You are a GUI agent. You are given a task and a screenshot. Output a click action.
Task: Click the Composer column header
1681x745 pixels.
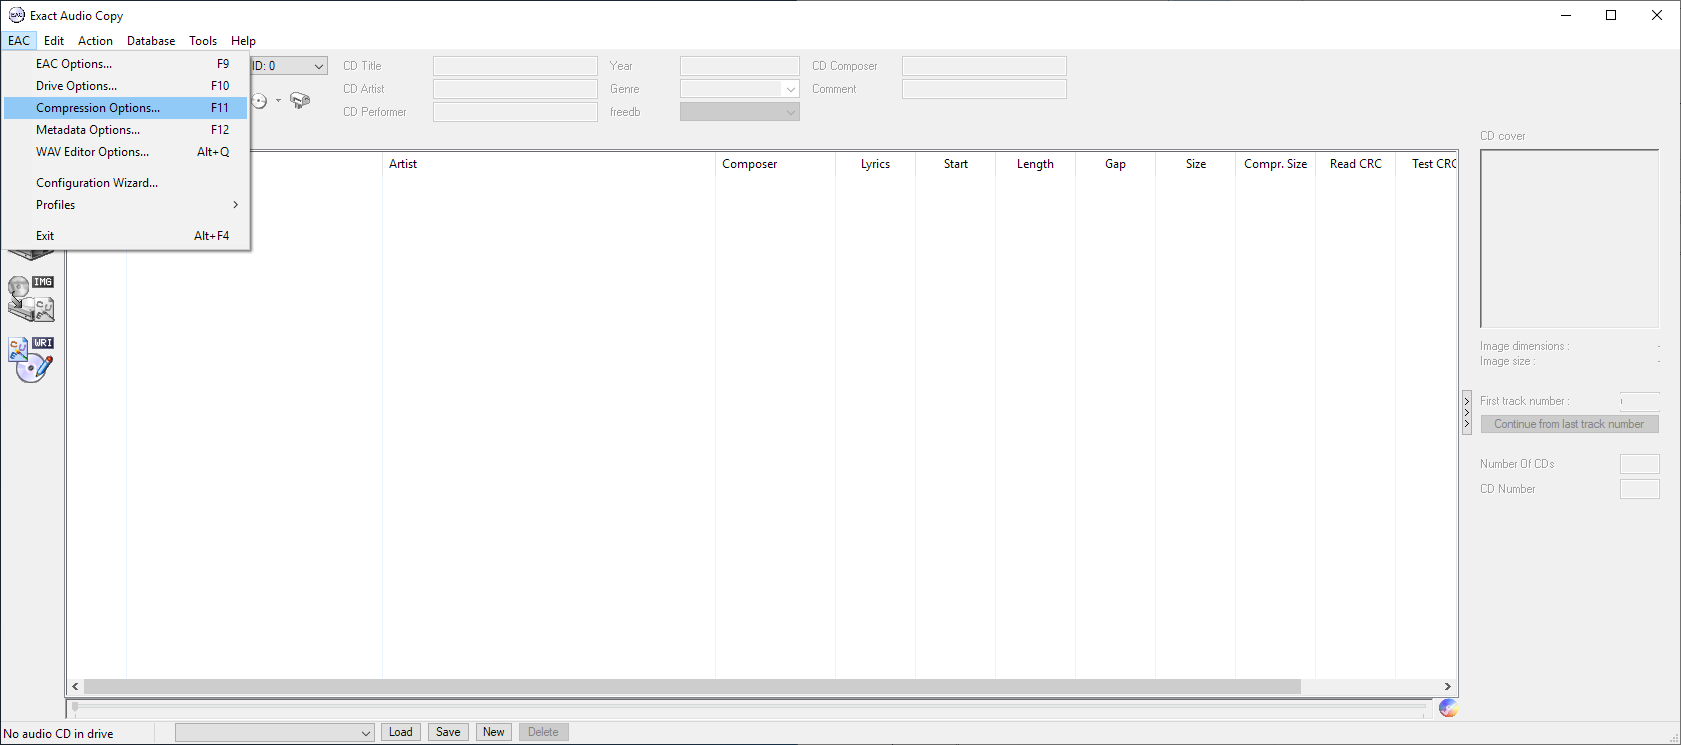pos(775,164)
